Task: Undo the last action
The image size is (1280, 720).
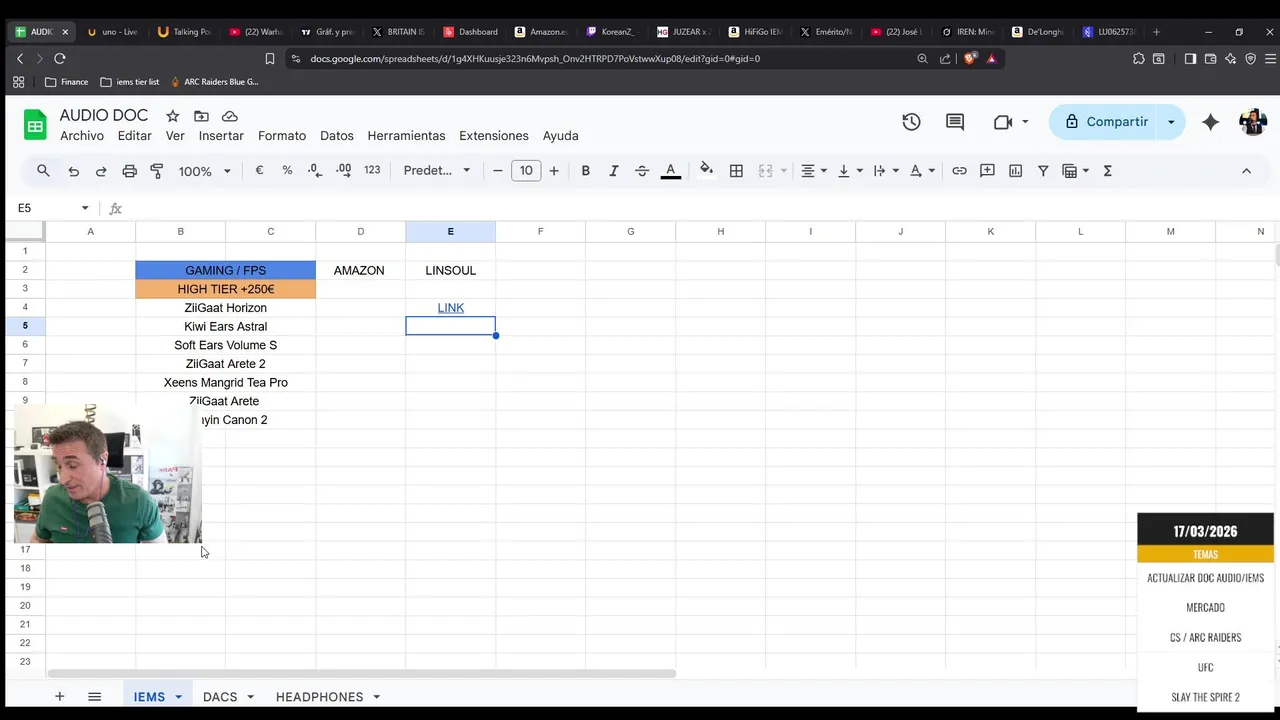Action: click(73, 171)
